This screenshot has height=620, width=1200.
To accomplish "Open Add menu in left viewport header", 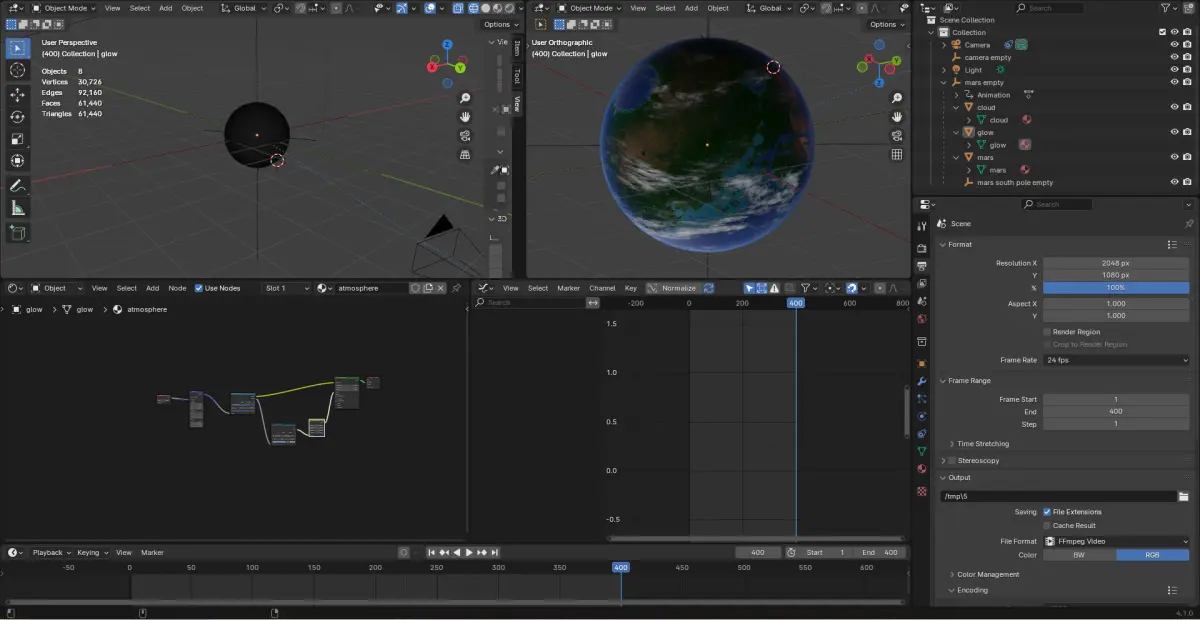I will (165, 8).
